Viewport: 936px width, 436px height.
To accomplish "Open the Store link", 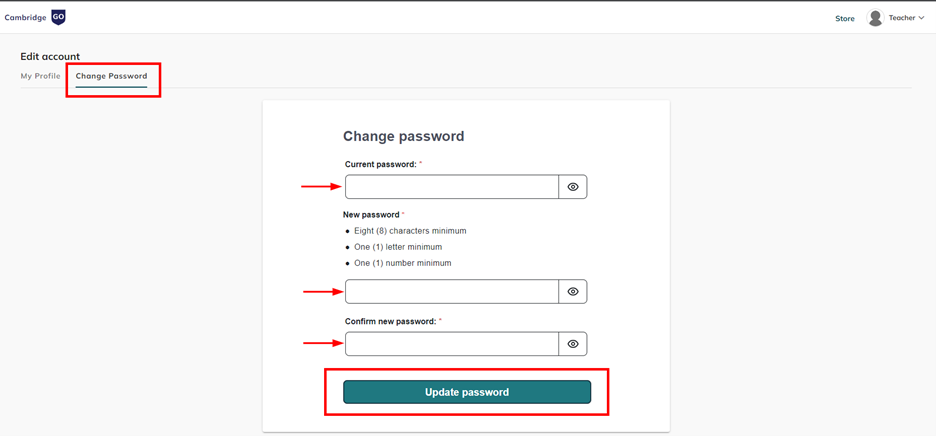I will click(x=845, y=18).
